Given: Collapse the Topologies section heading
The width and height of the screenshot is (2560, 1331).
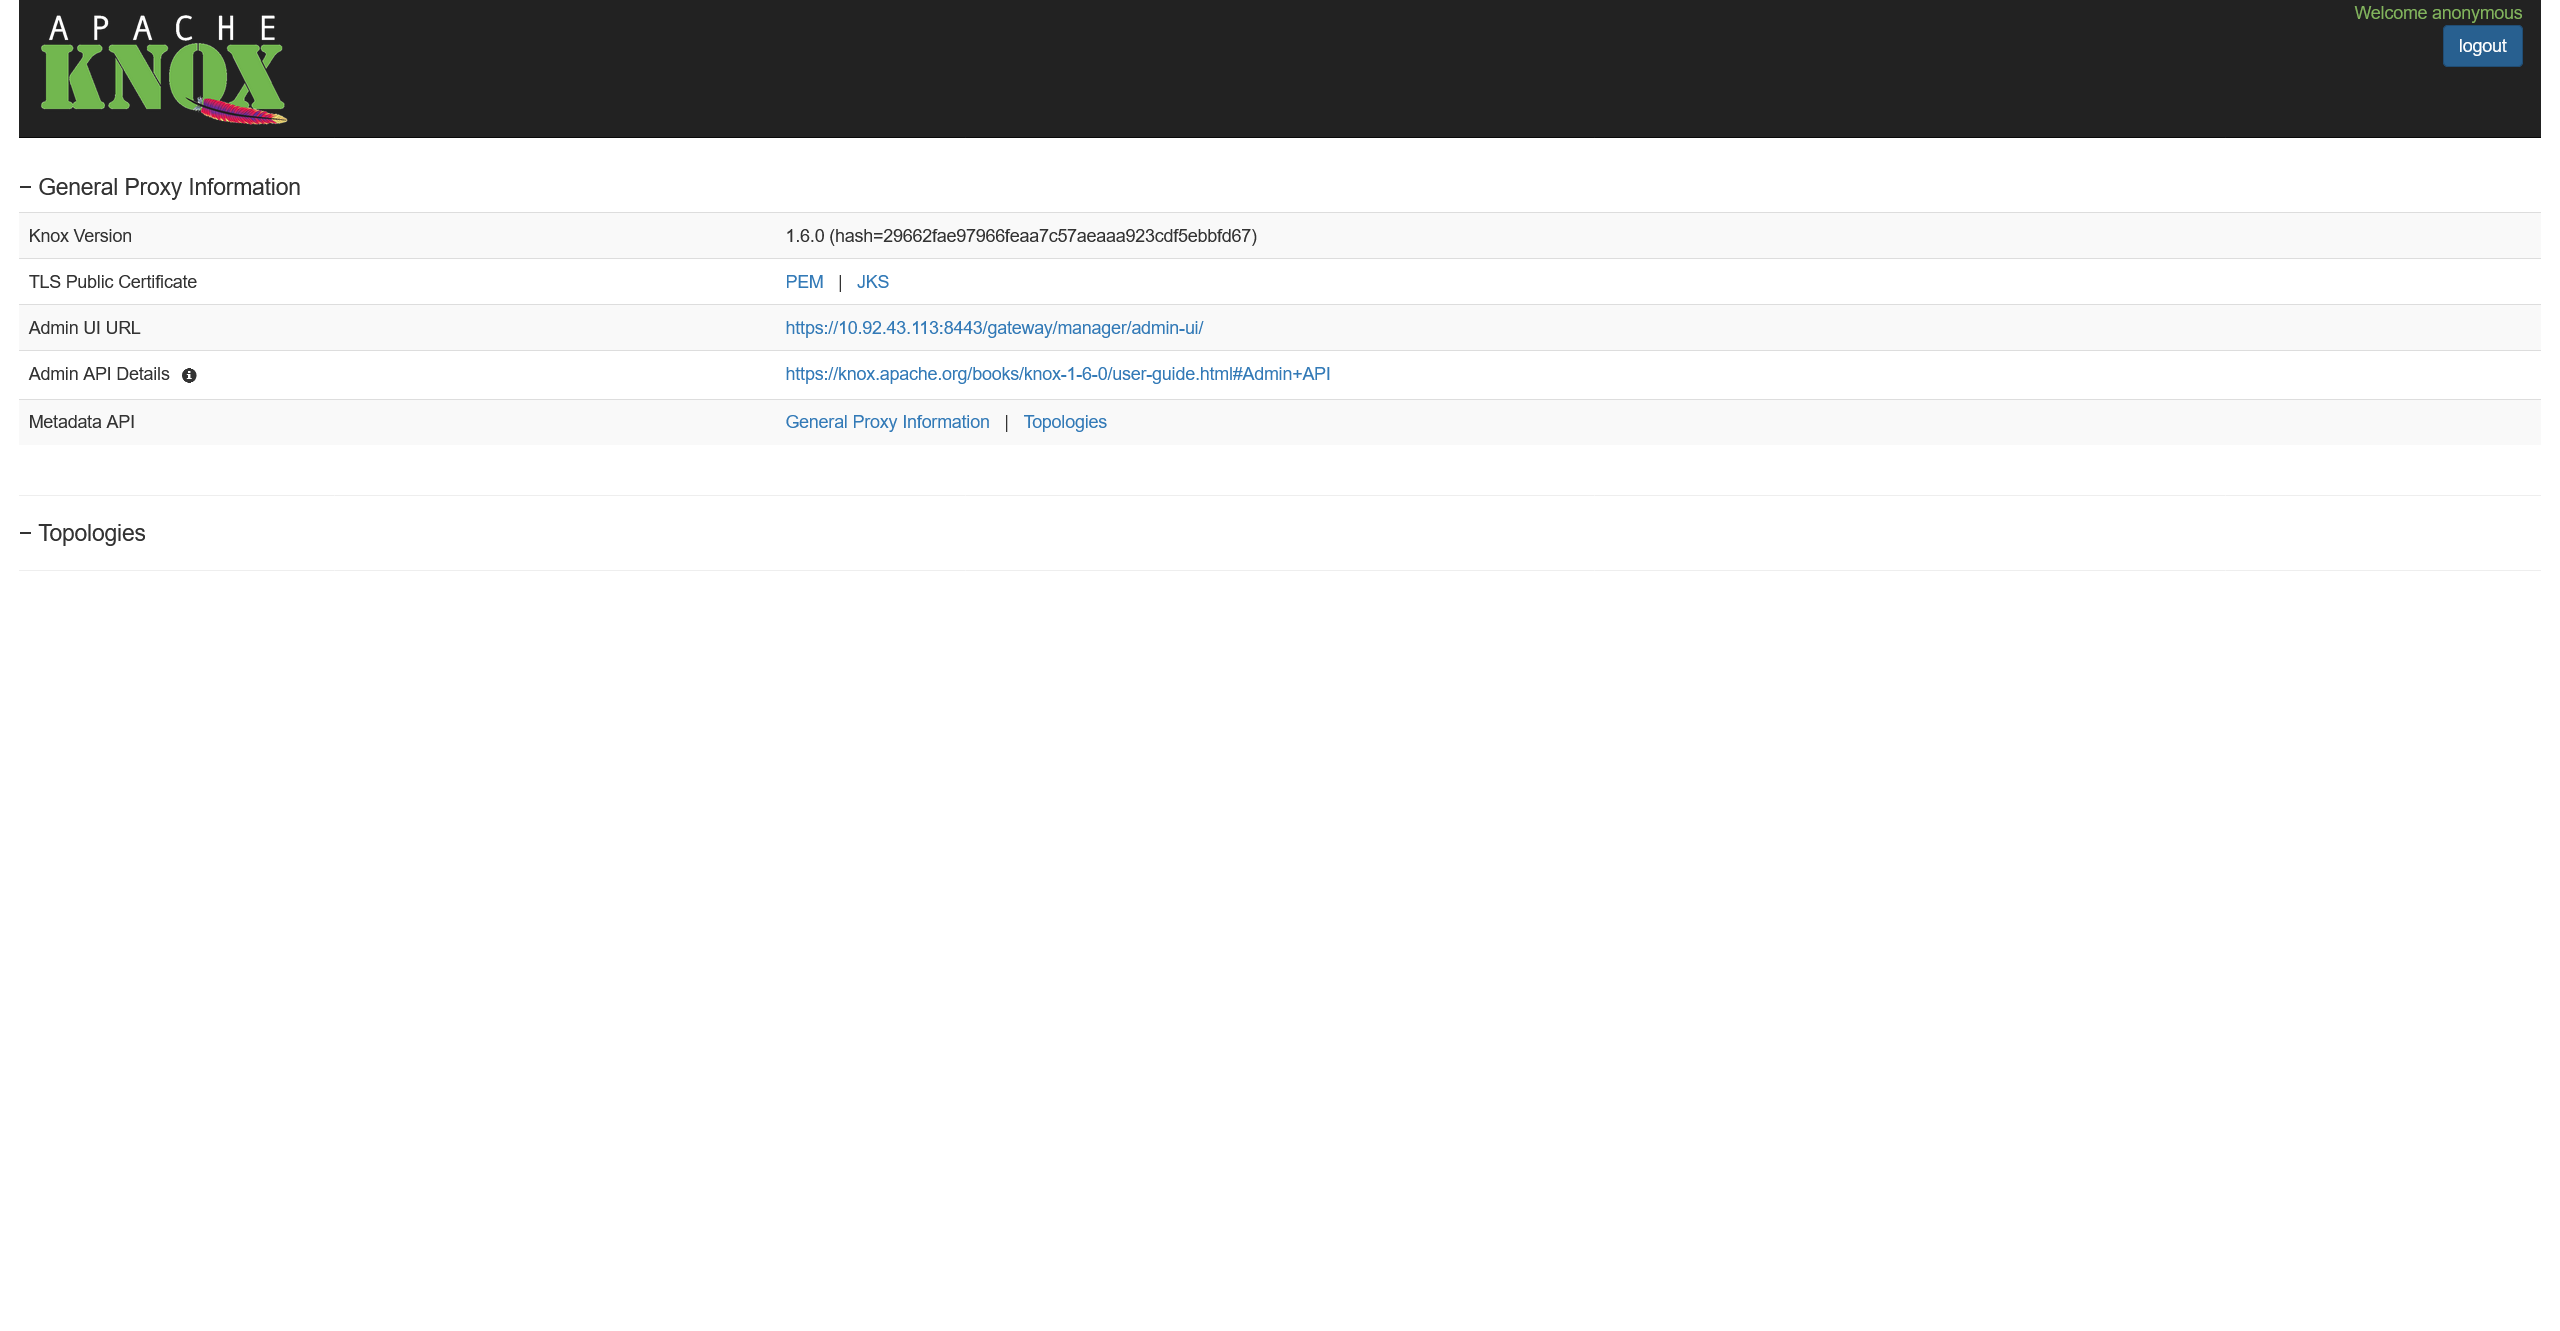Looking at the screenshot, I should click(83, 533).
